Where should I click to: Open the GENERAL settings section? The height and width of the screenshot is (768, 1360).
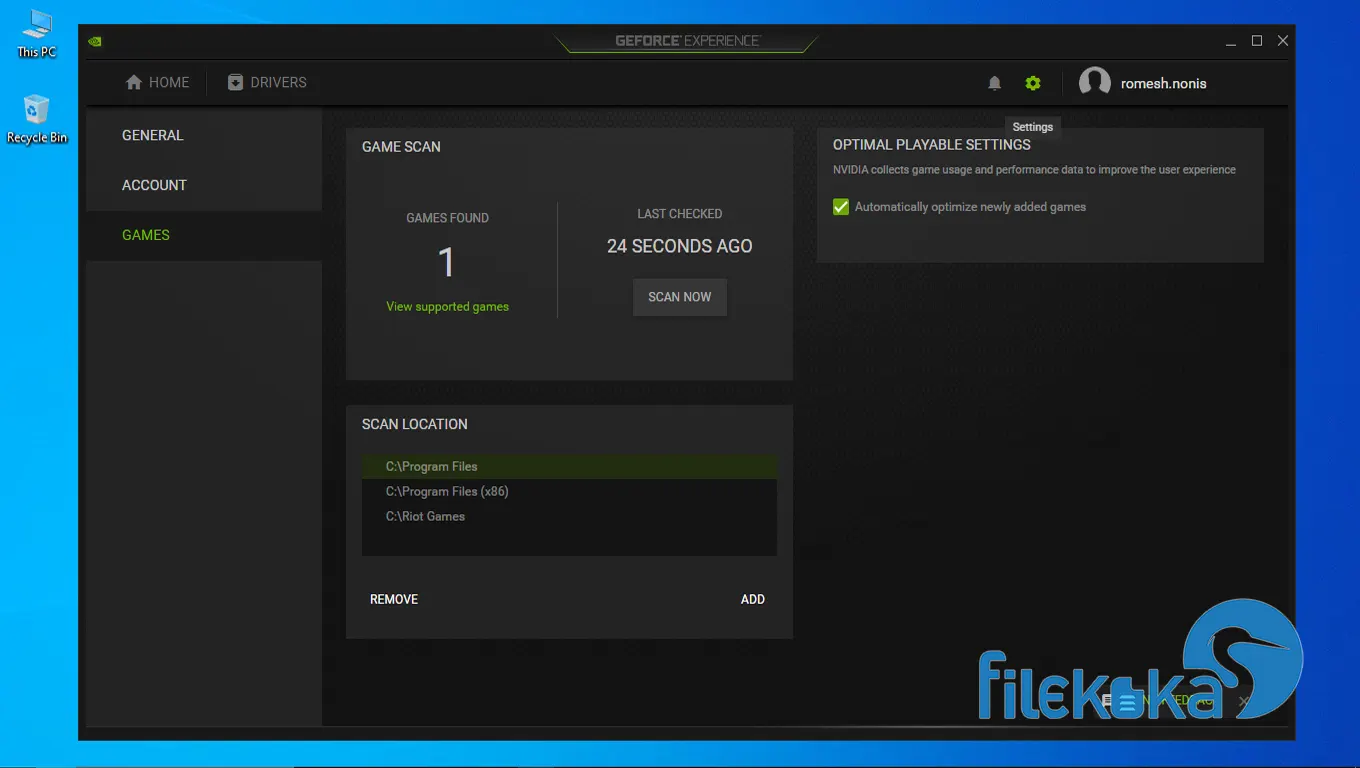click(x=204, y=135)
